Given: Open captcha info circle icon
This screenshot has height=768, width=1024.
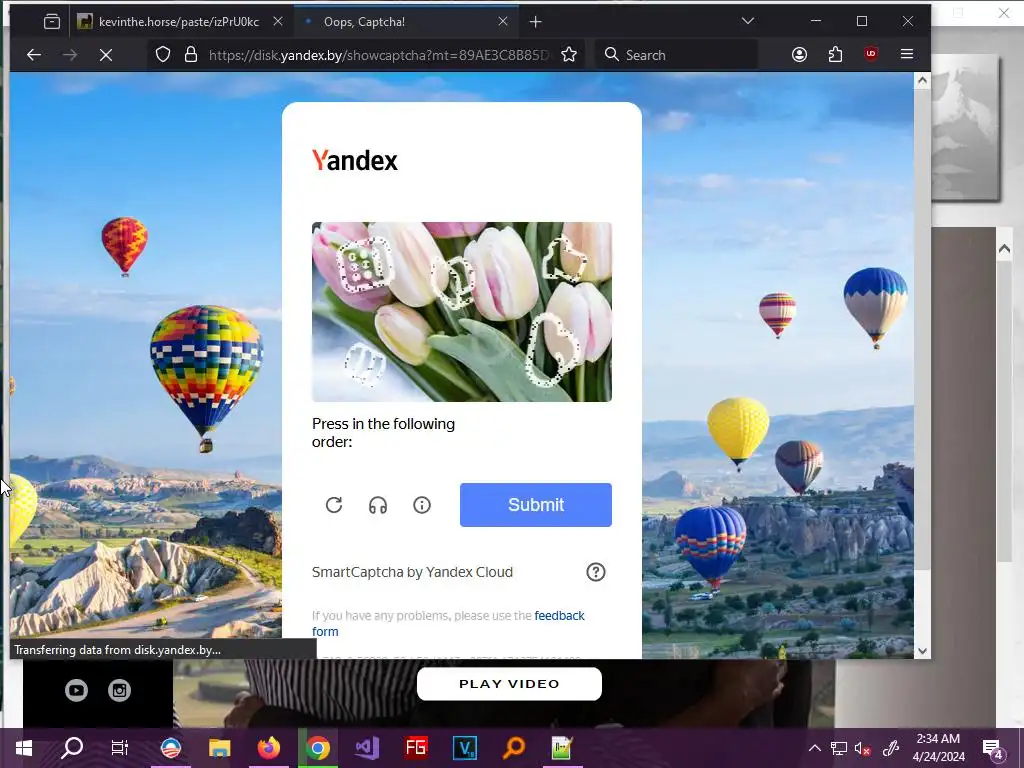Looking at the screenshot, I should (x=422, y=505).
